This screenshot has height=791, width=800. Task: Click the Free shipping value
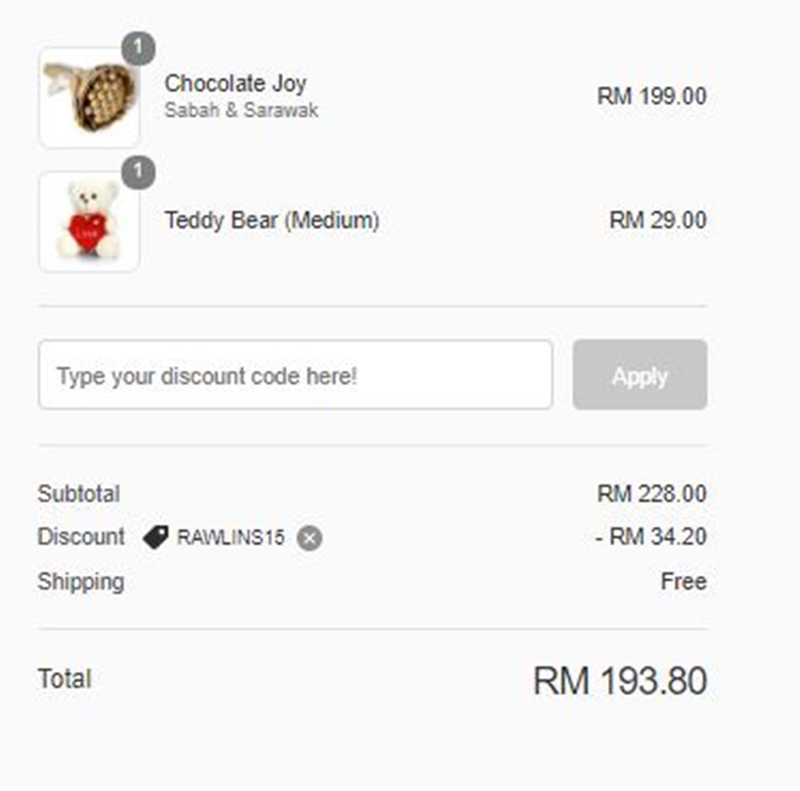[684, 581]
